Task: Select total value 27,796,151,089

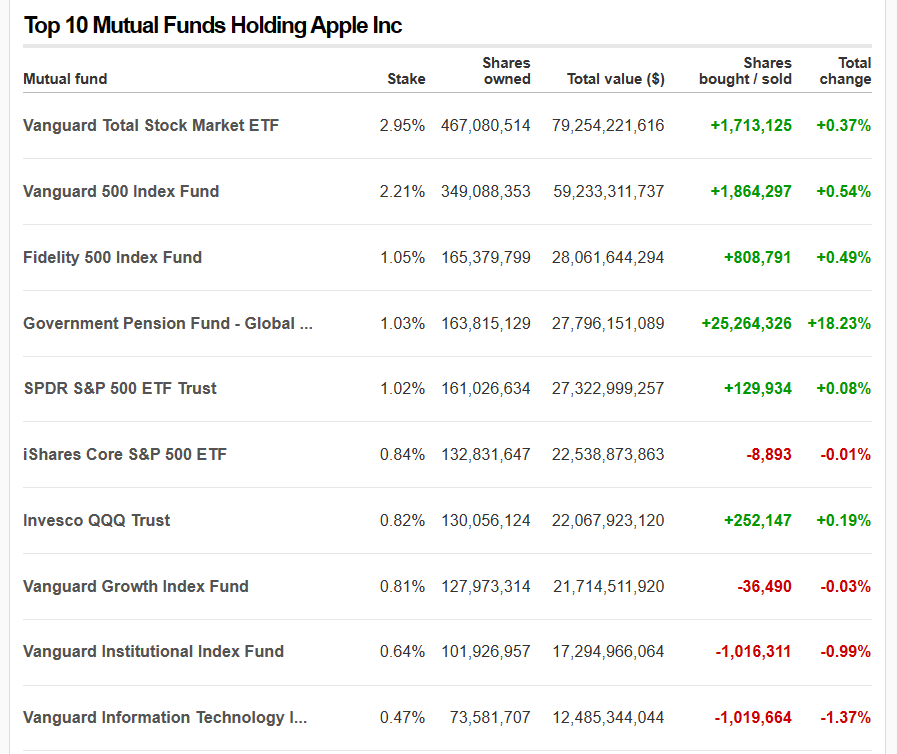Action: click(608, 323)
